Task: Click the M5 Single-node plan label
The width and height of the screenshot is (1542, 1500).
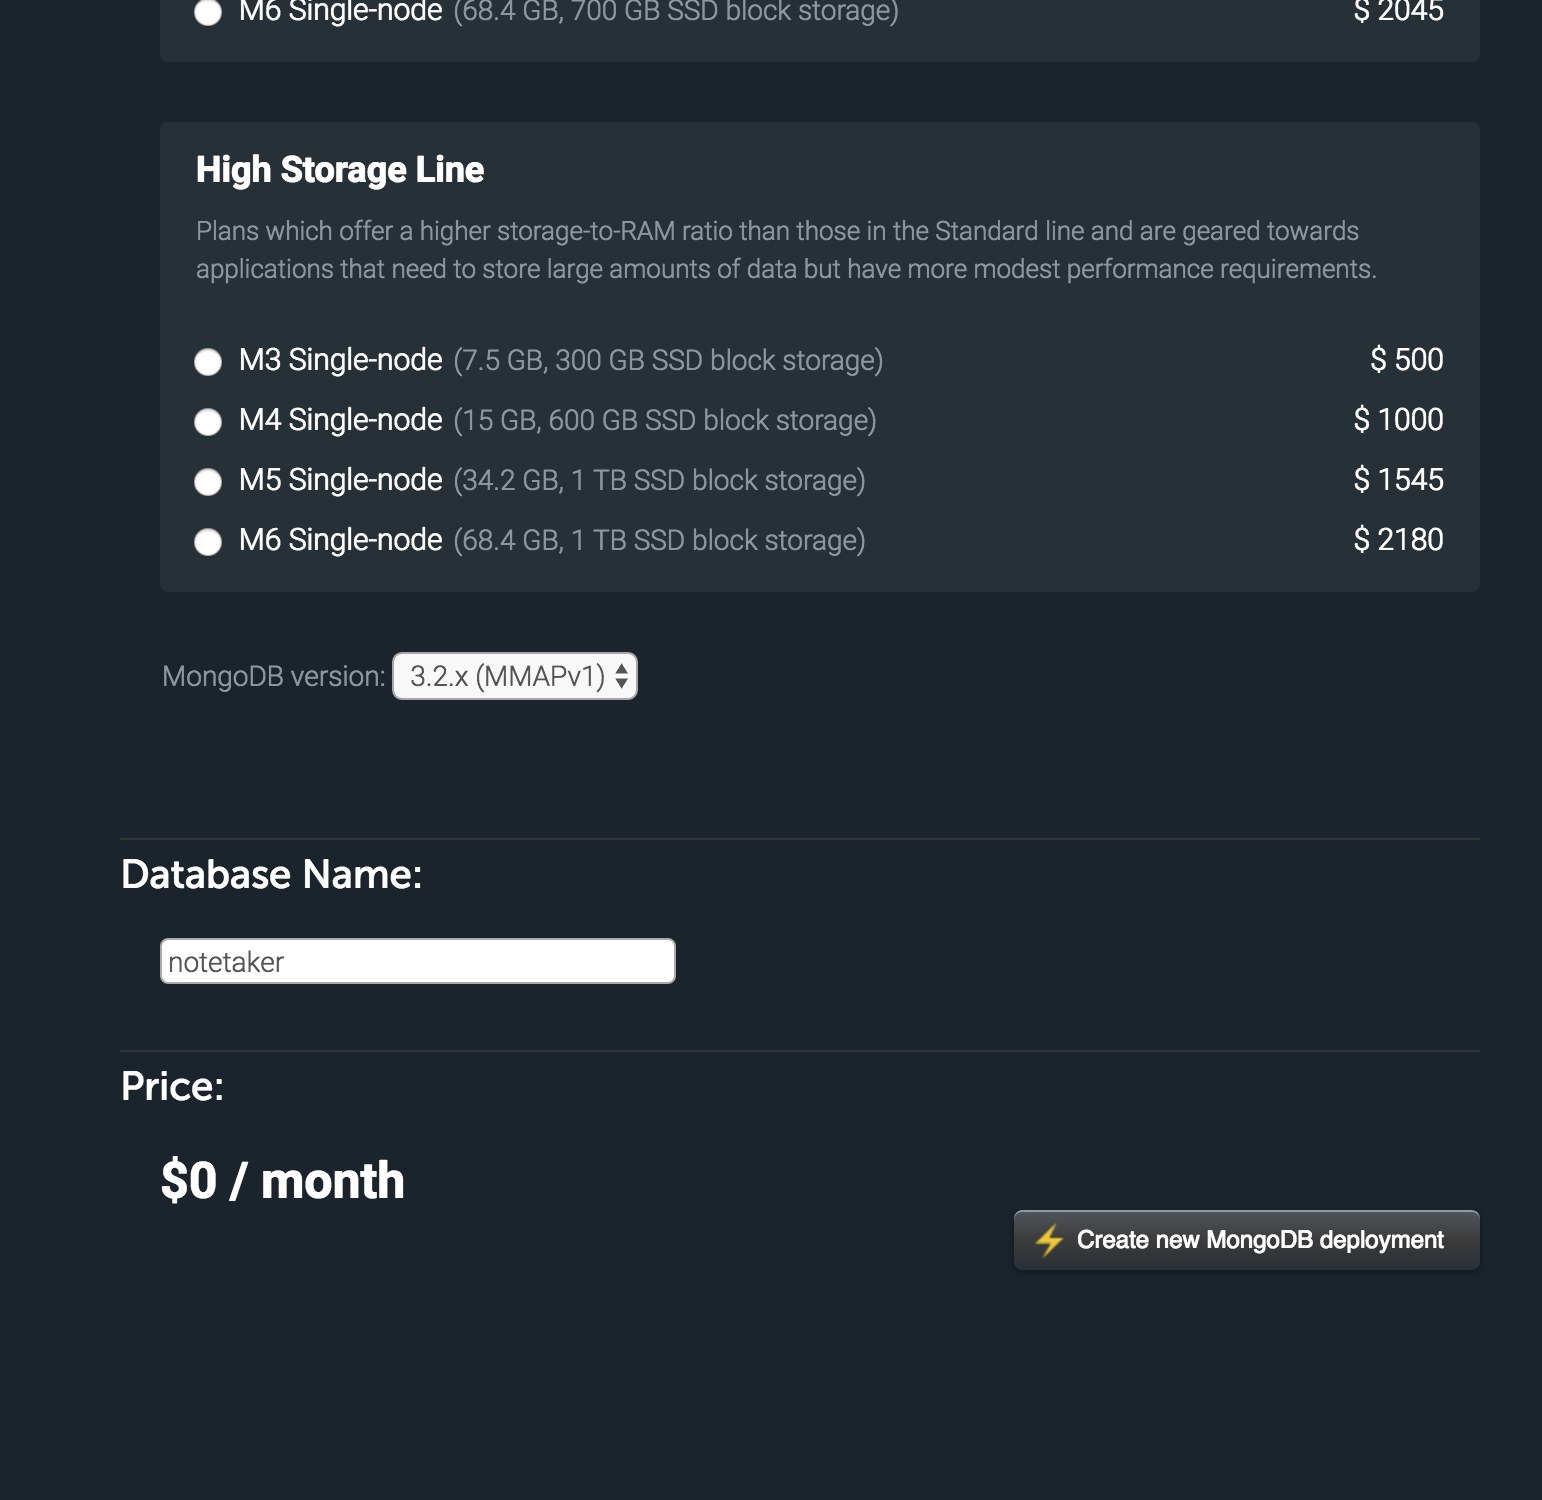Action: (x=340, y=480)
